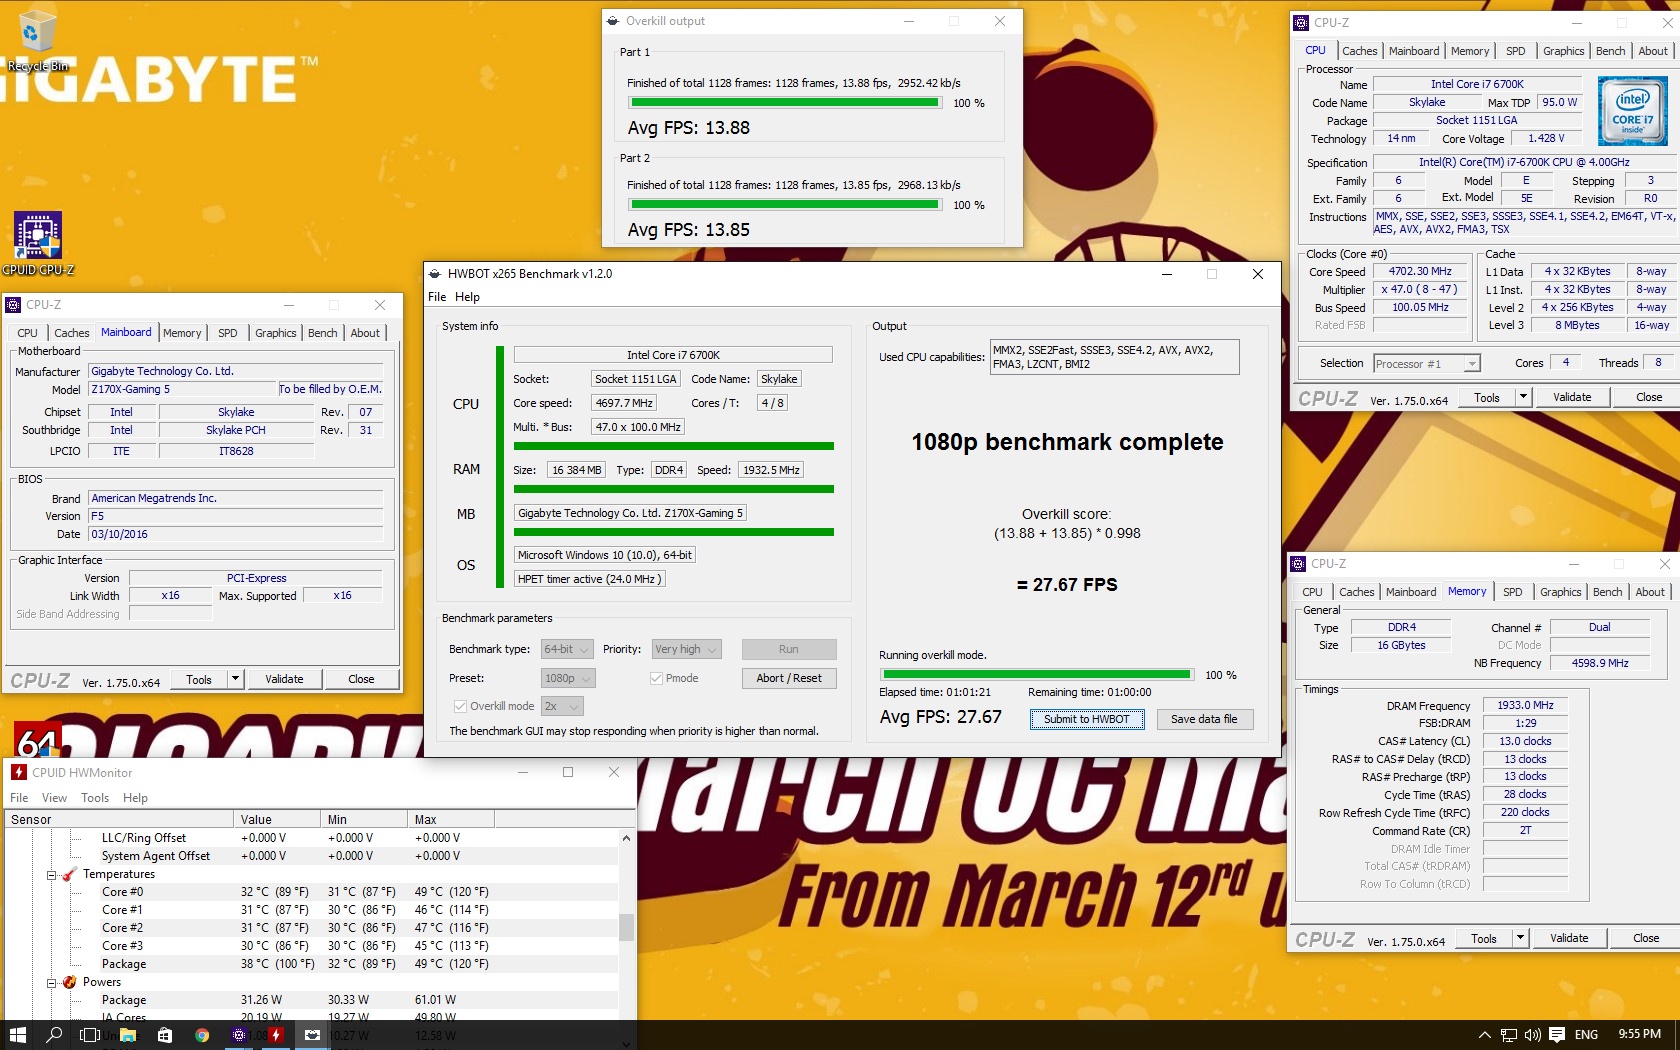This screenshot has width=1680, height=1050.
Task: Open Task View on the taskbar
Action: [x=90, y=1035]
